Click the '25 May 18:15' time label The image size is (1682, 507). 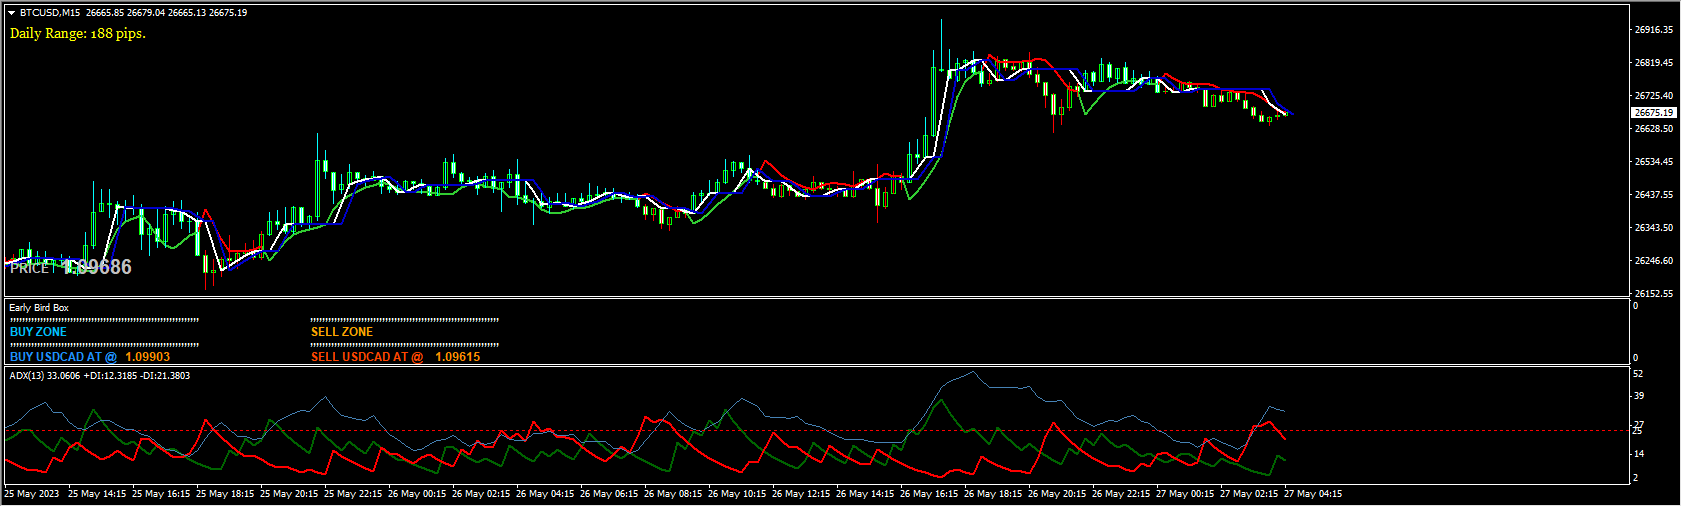pyautogui.click(x=225, y=494)
